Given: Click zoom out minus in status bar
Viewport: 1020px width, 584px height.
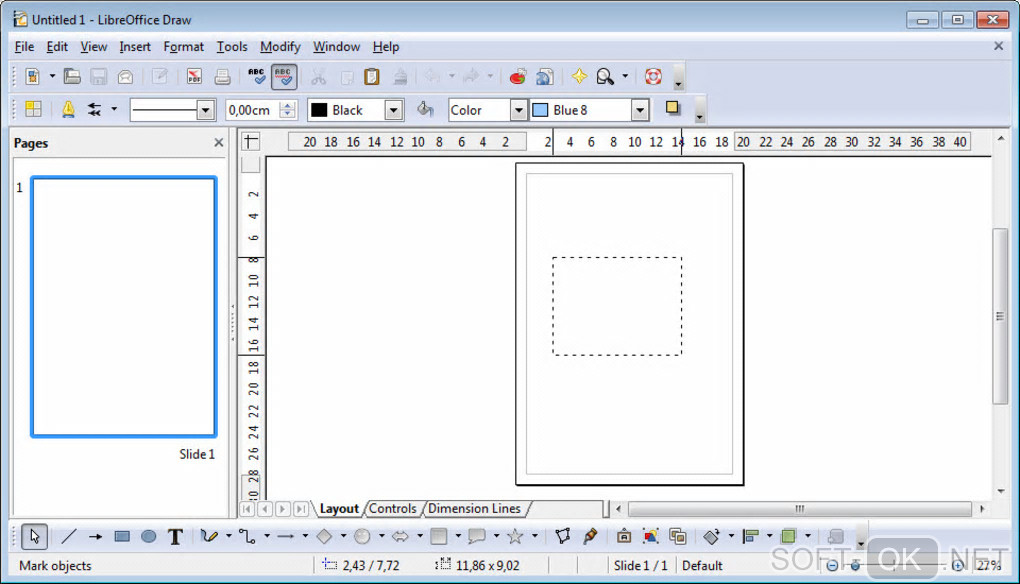Looking at the screenshot, I should pos(832,566).
